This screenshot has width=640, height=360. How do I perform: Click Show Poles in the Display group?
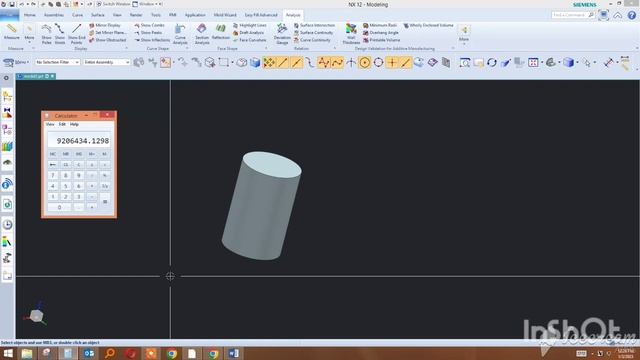[47, 34]
